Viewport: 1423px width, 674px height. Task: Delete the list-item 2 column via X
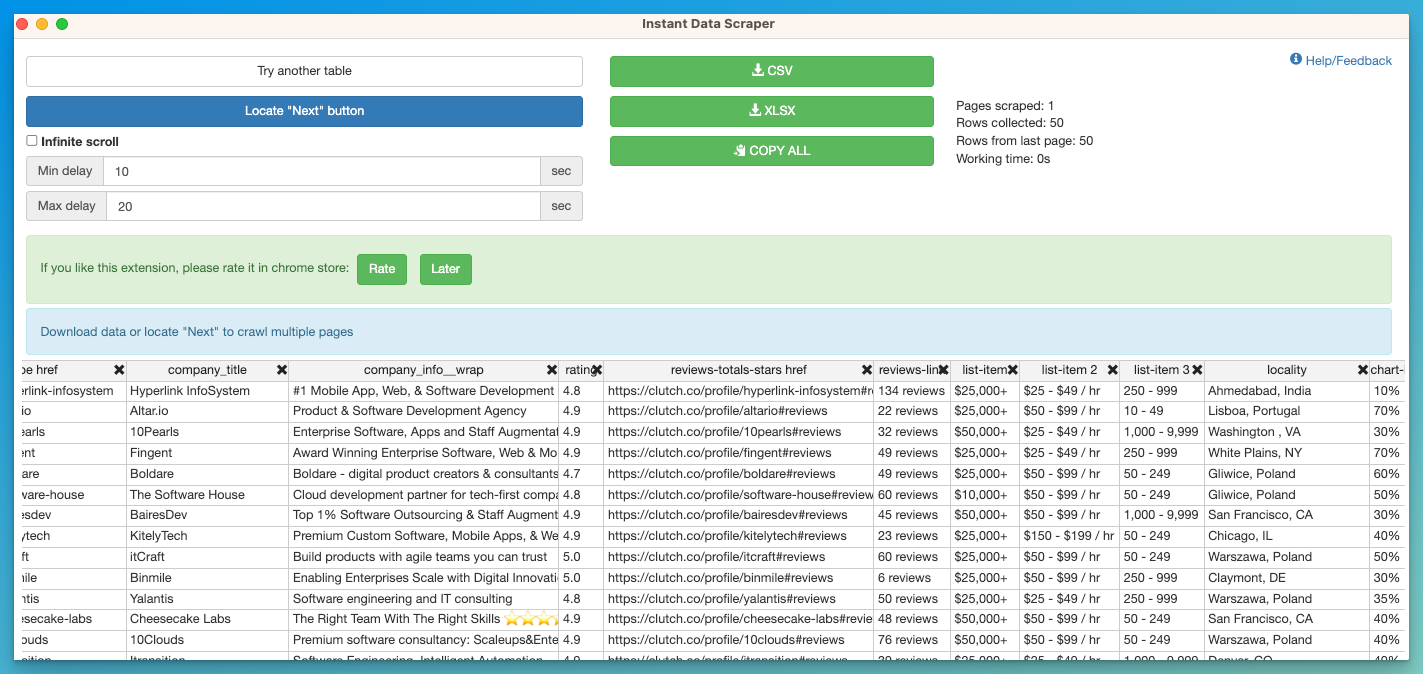(1112, 370)
